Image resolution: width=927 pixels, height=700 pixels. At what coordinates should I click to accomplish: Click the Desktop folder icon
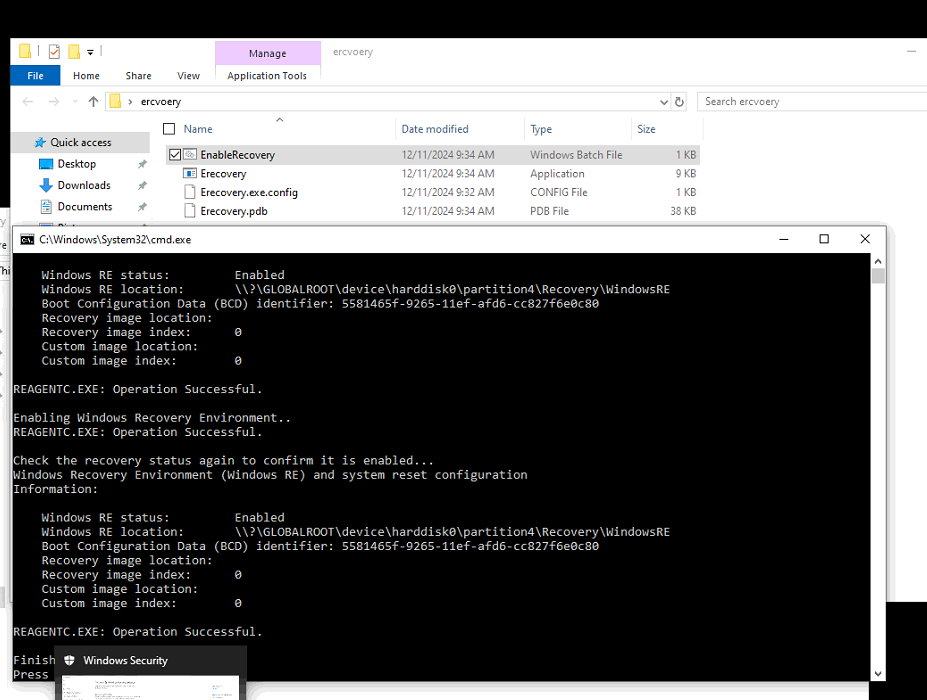tap(46, 164)
